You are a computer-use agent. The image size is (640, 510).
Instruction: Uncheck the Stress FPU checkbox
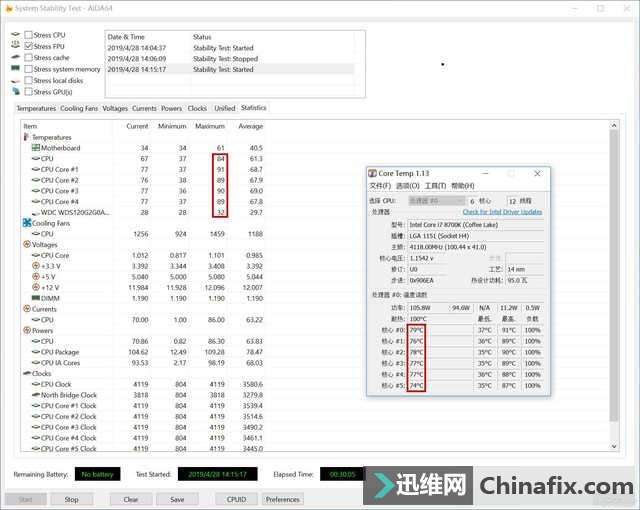point(29,46)
